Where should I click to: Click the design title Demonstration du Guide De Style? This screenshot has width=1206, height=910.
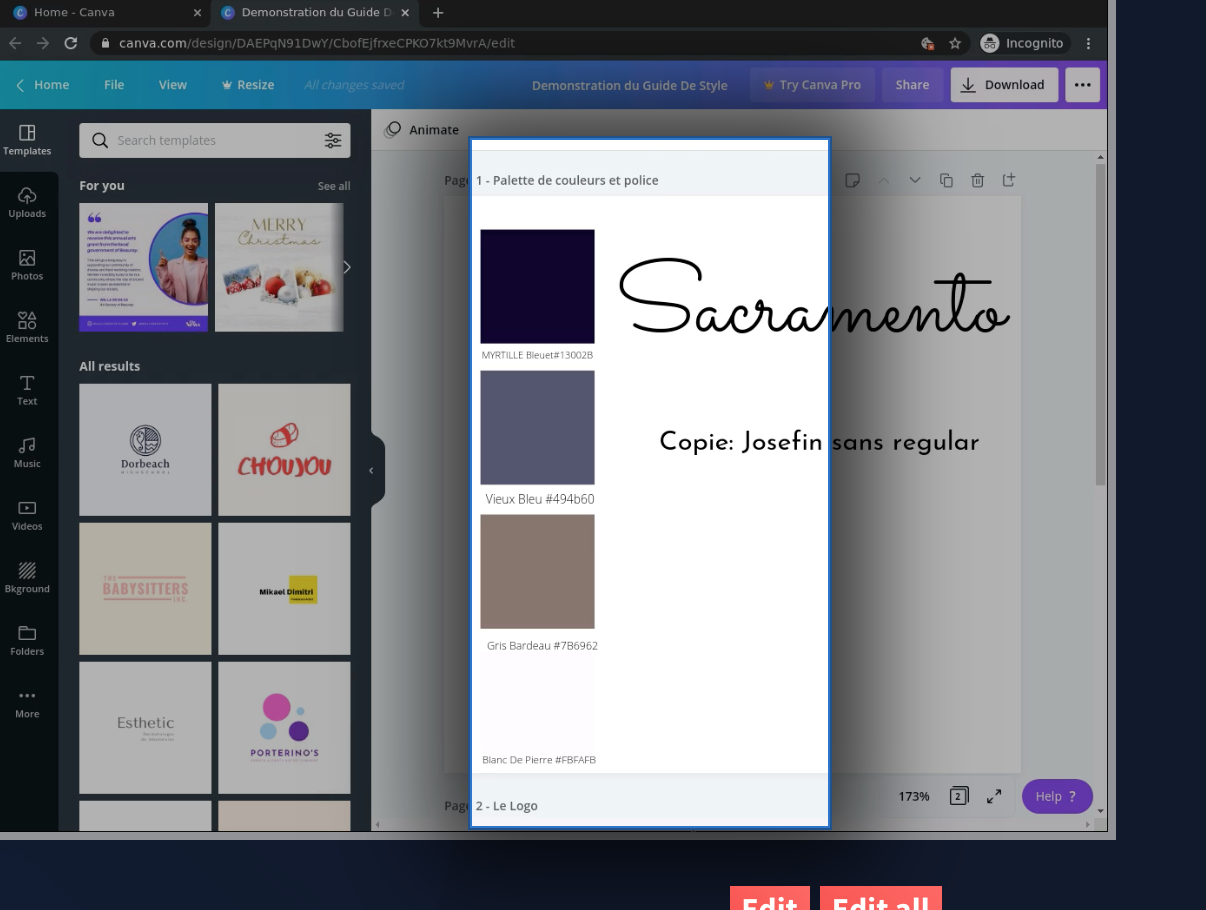point(630,85)
